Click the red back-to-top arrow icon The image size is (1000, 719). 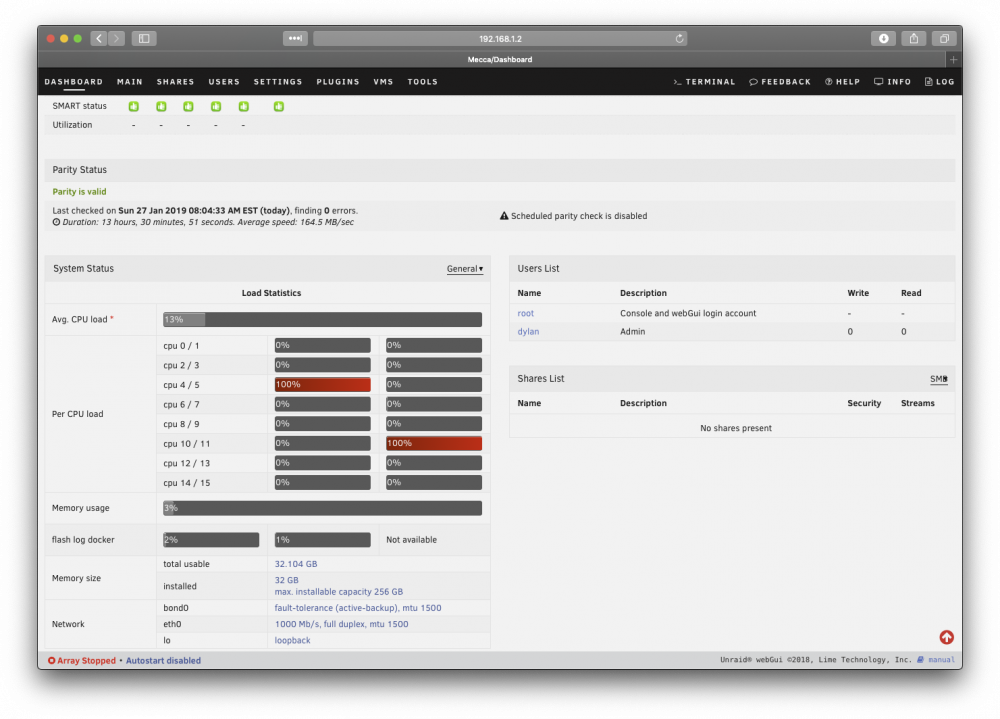coord(946,637)
